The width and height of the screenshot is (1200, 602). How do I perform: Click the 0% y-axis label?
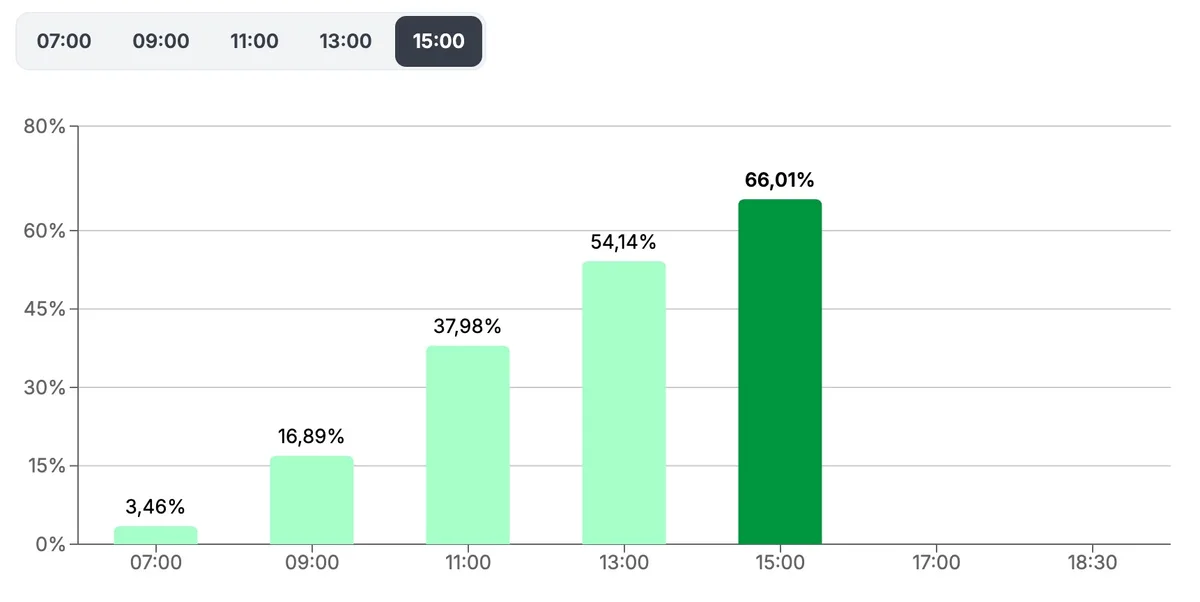click(x=50, y=545)
